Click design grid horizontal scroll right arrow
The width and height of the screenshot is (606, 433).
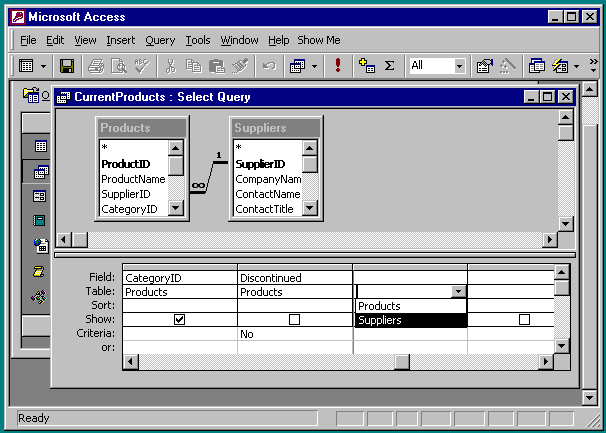[x=546, y=362]
